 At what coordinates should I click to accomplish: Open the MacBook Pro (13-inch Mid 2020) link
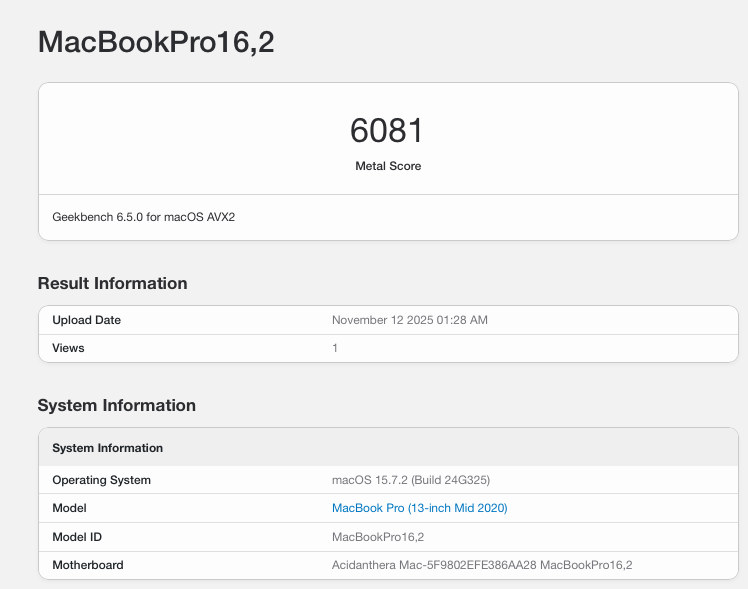click(419, 508)
